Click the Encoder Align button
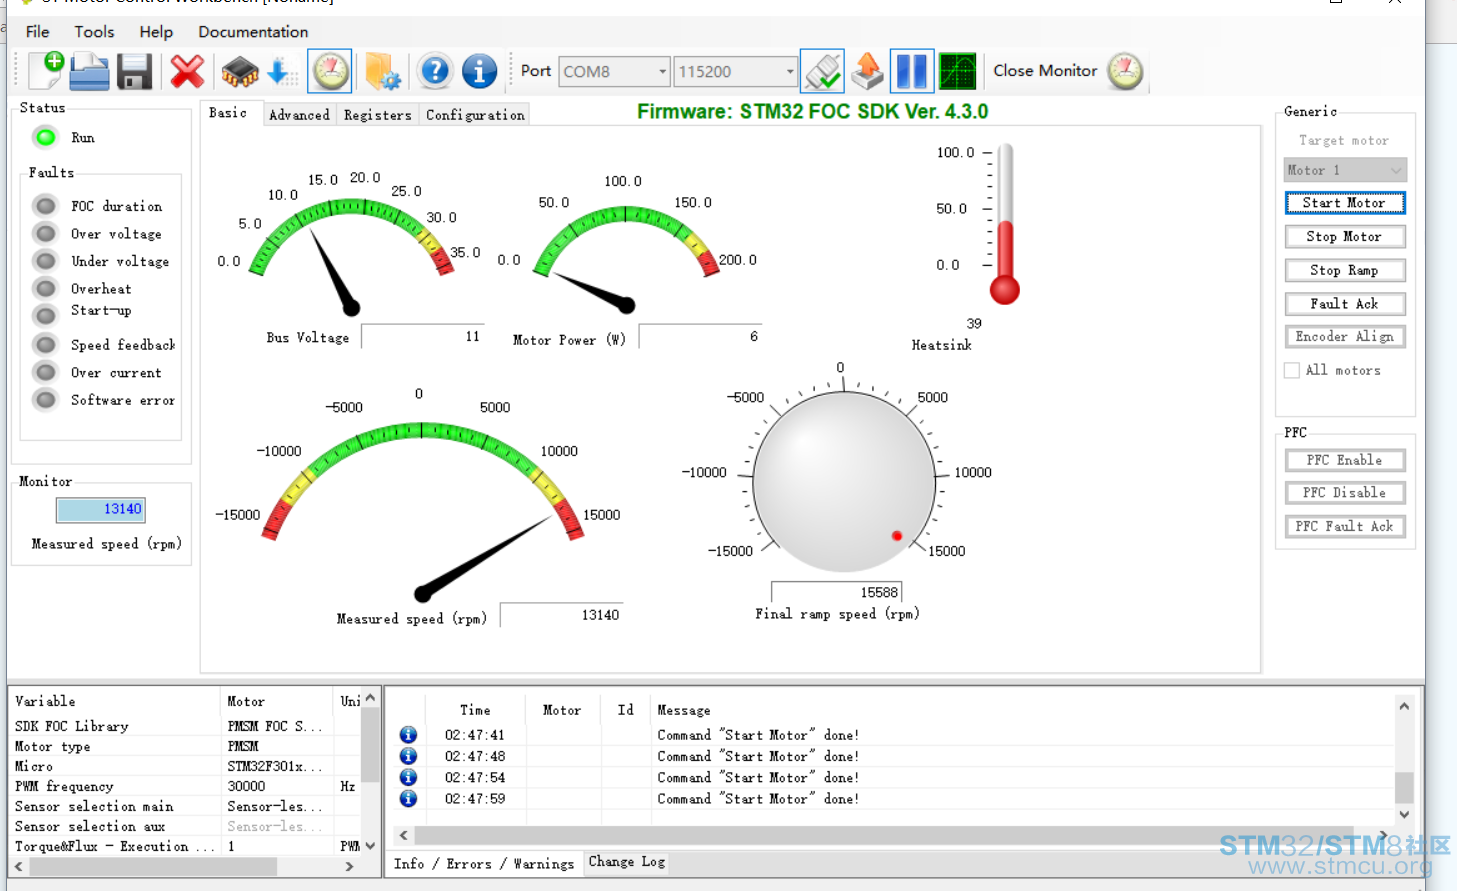 [1345, 337]
